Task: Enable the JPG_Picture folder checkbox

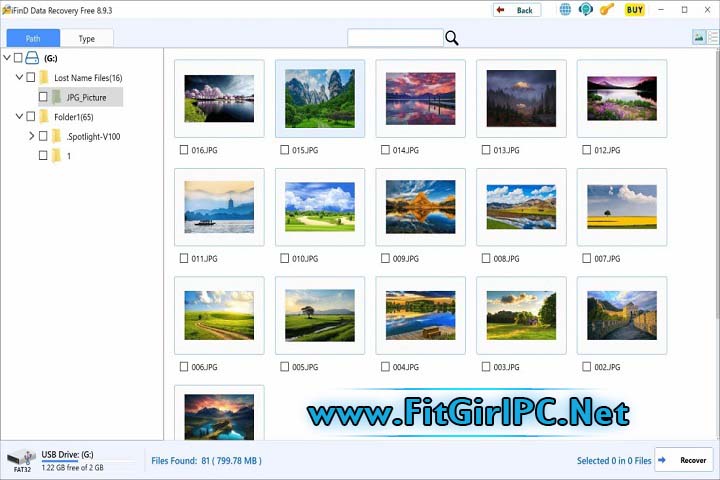Action: (x=43, y=97)
